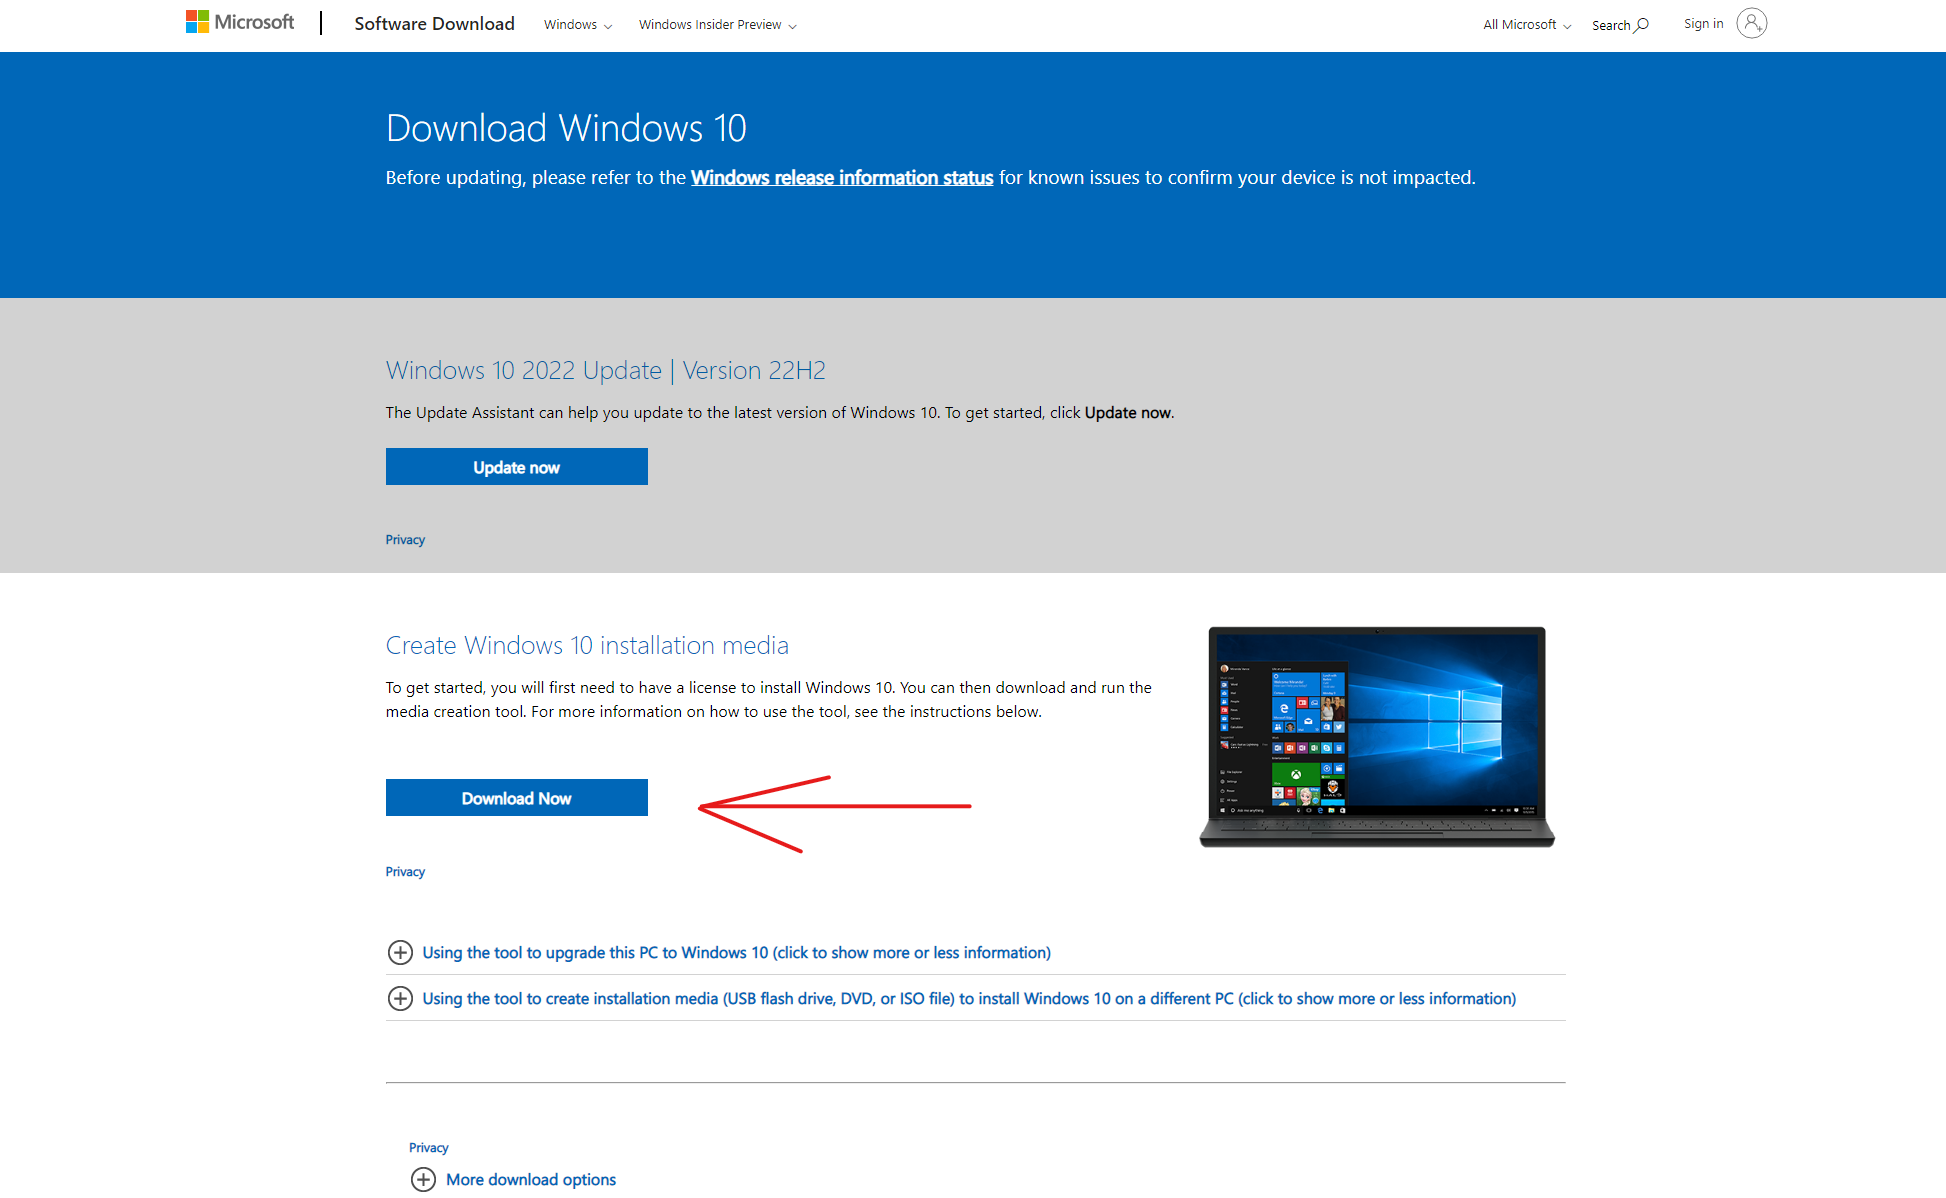Expand the All Microsoft menu
Viewport: 1946px width, 1198px height.
[1526, 25]
